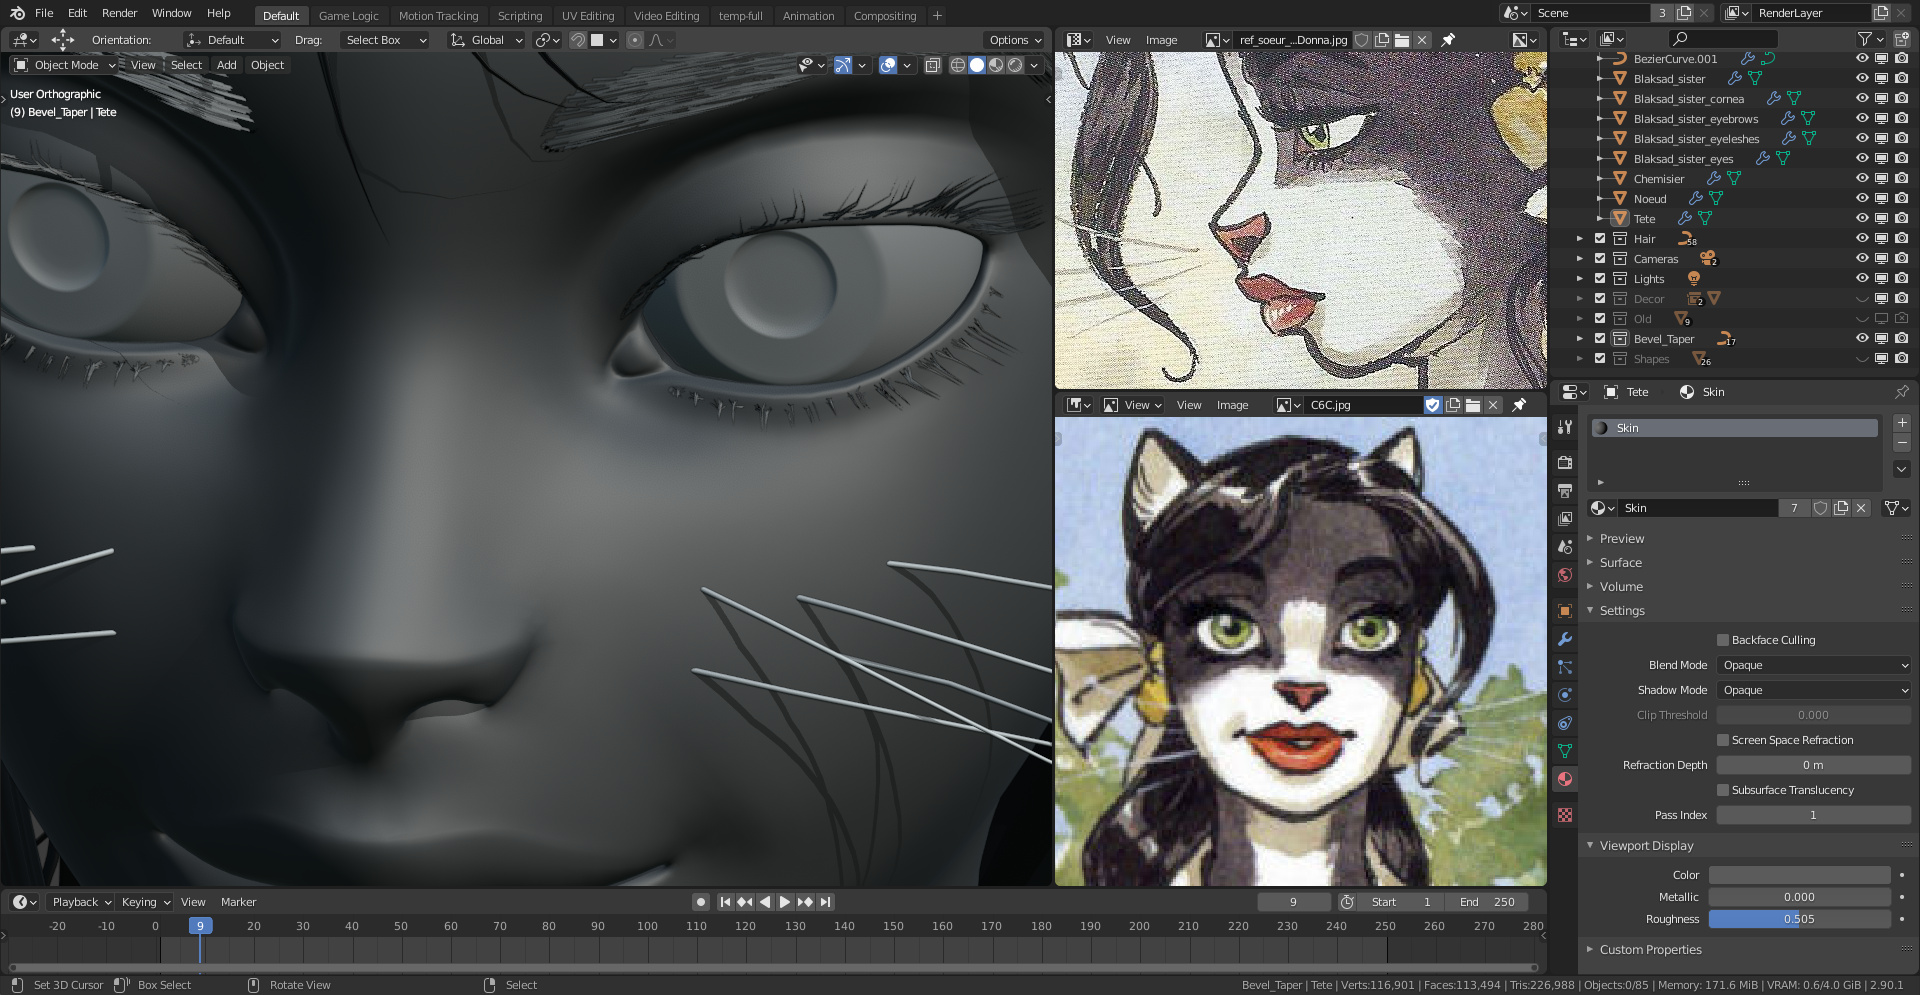
Task: Open the Playback popover in timeline
Action: coord(82,902)
